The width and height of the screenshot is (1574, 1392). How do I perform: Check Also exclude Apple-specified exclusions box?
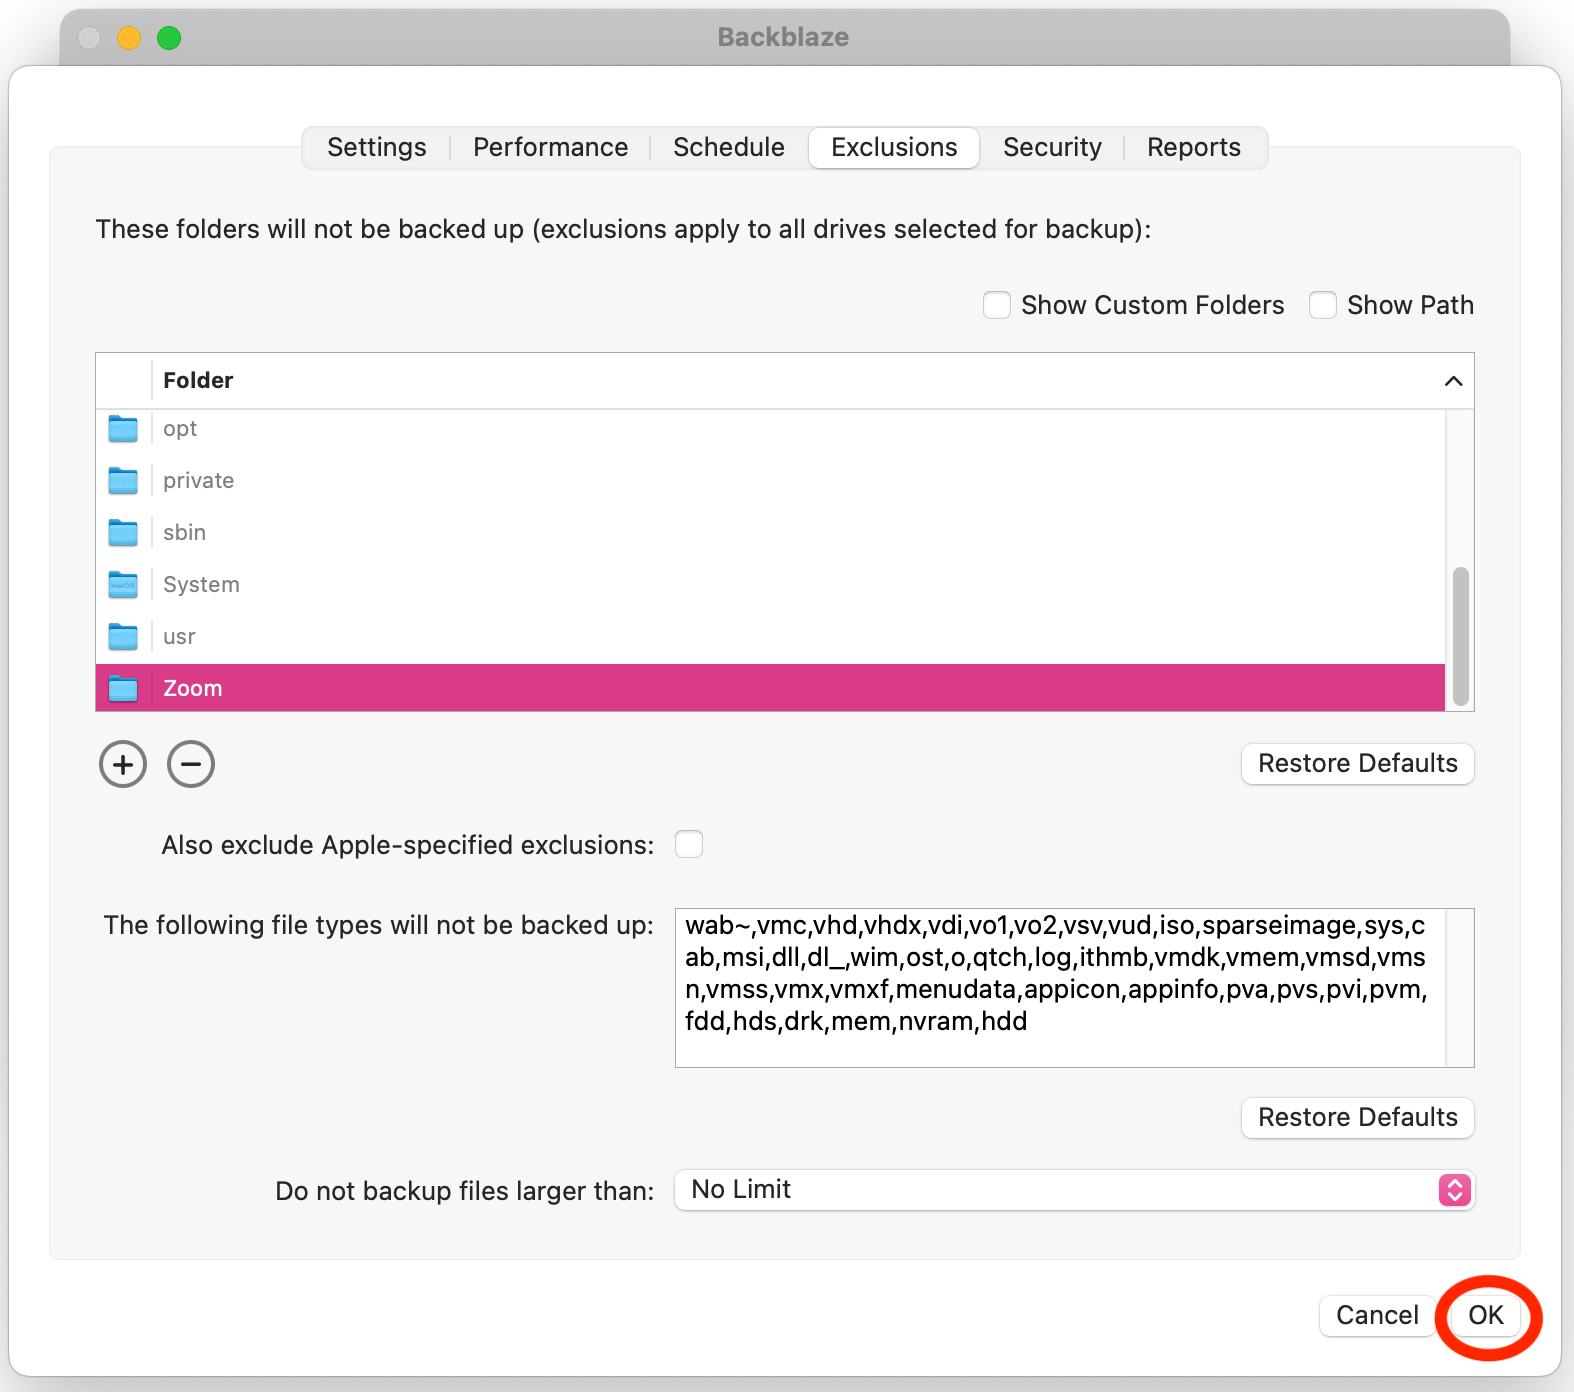coord(689,845)
